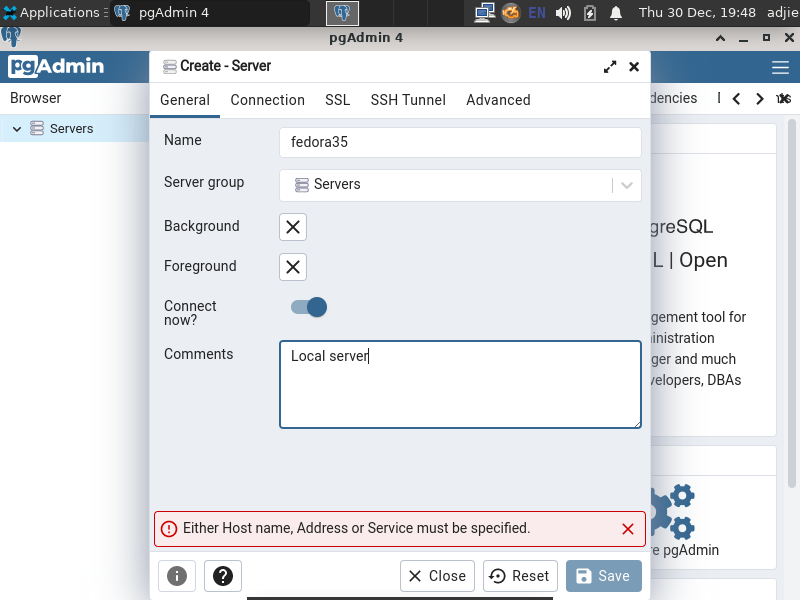Open the window menu elephant icon
This screenshot has width=800, height=600.
click(11, 37)
